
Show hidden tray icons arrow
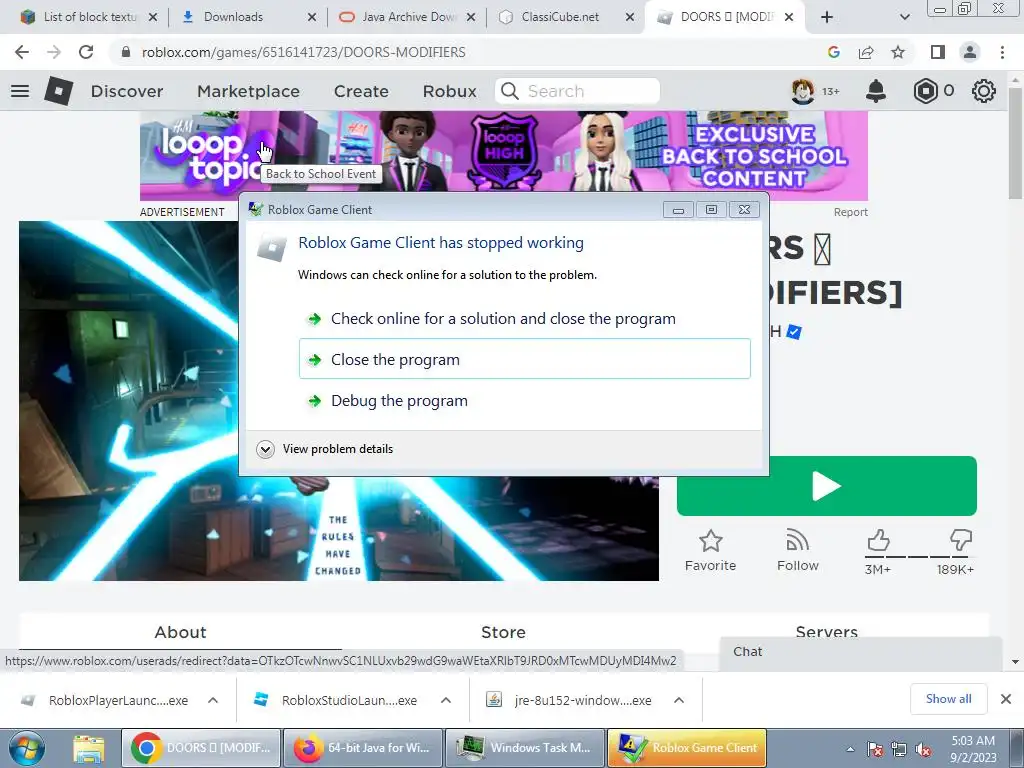(x=850, y=749)
